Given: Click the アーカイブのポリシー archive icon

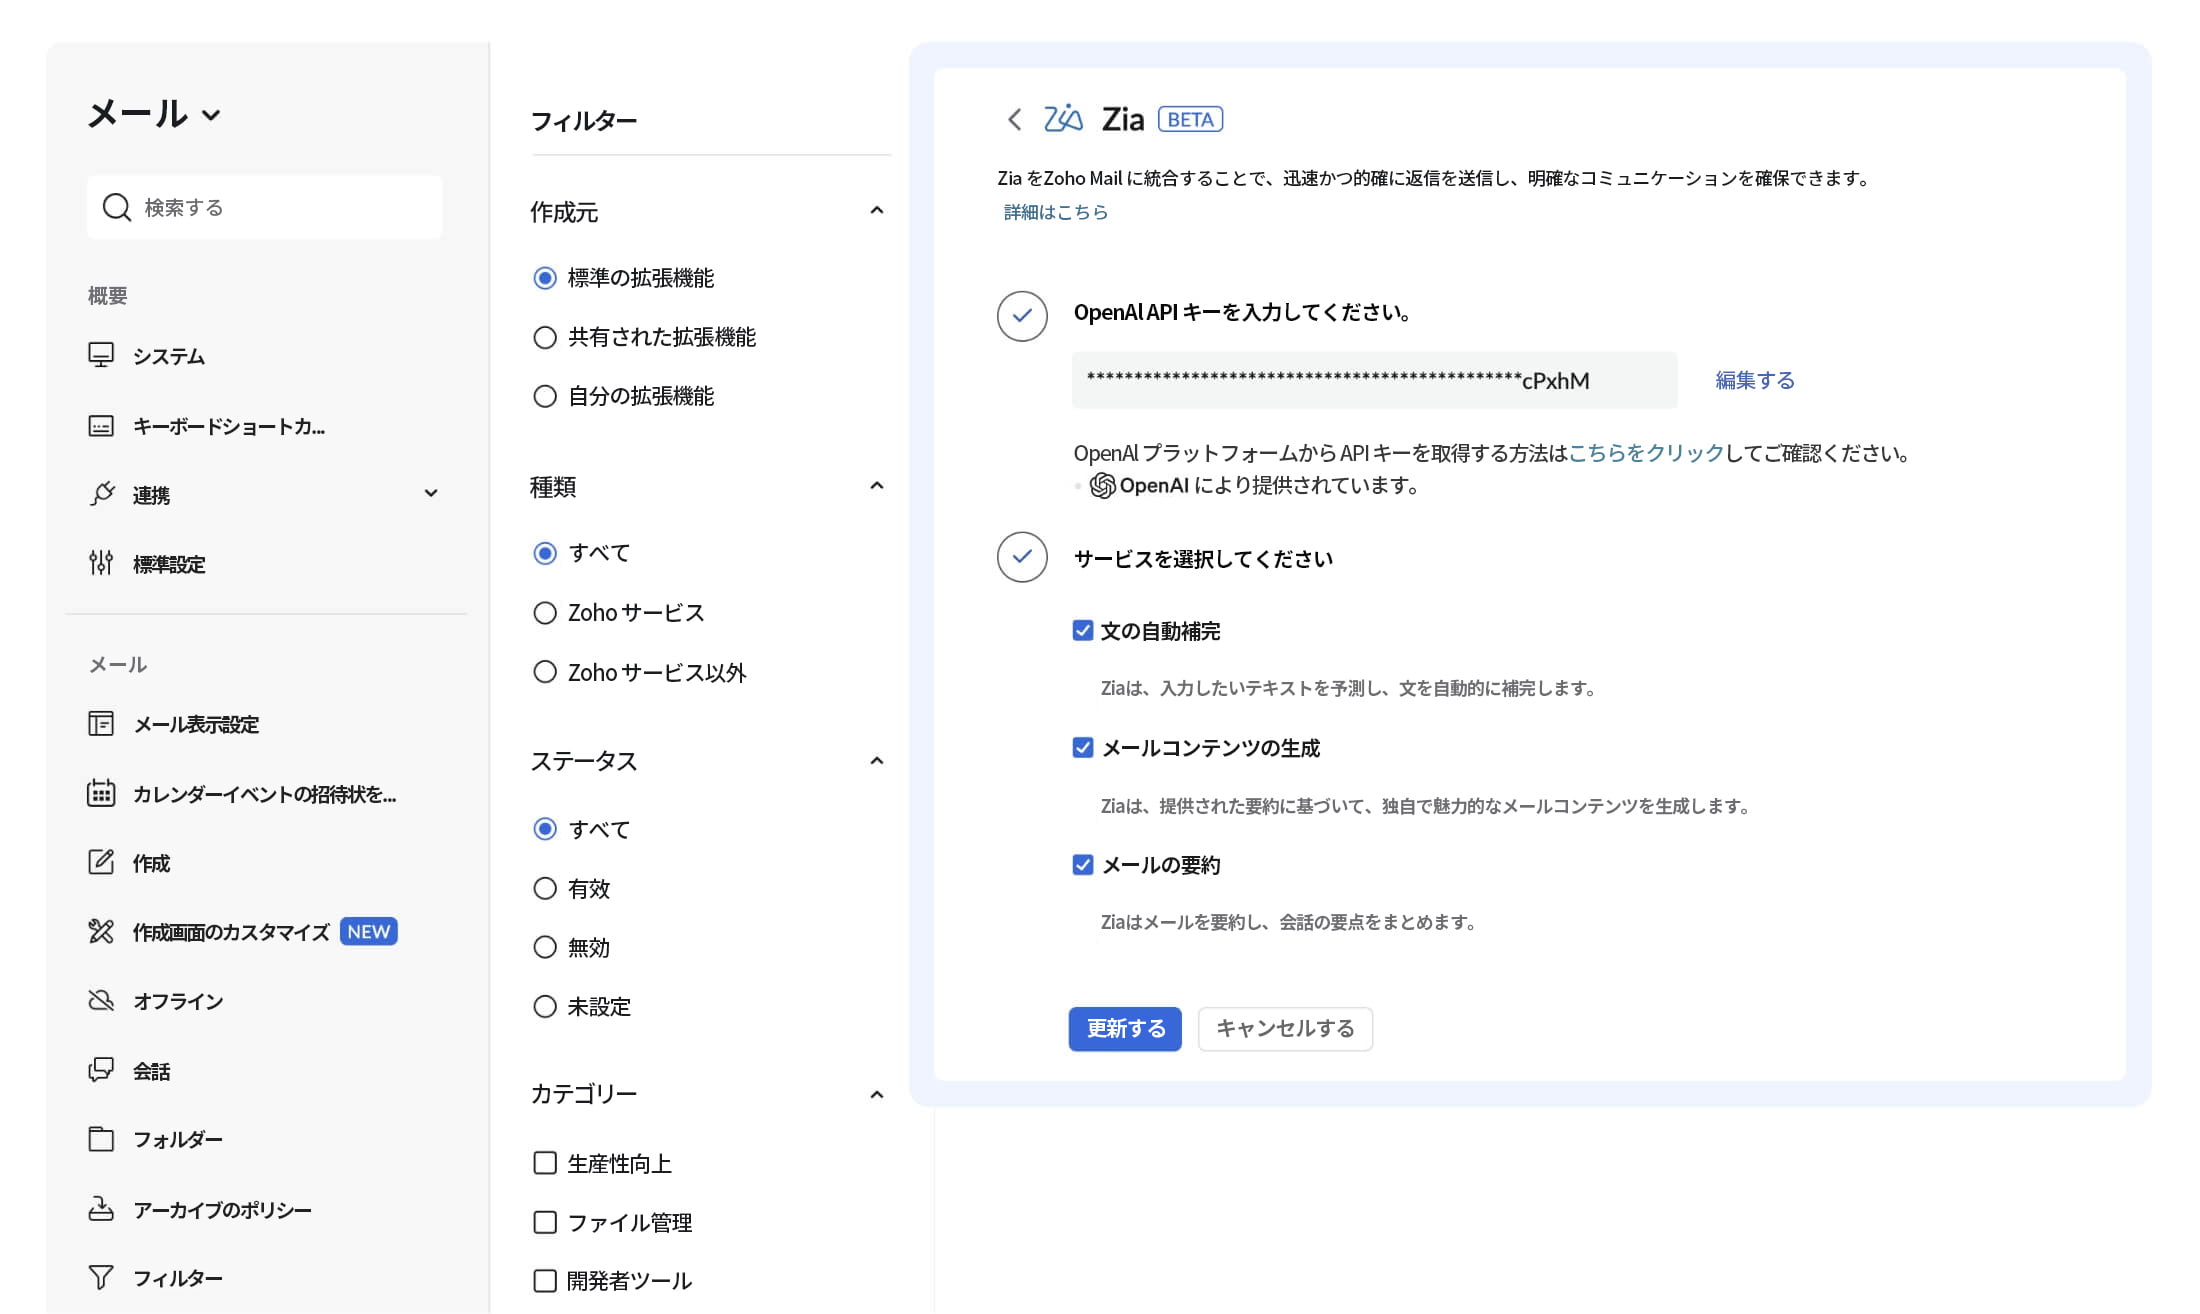Looking at the screenshot, I should pyautogui.click(x=101, y=1209).
